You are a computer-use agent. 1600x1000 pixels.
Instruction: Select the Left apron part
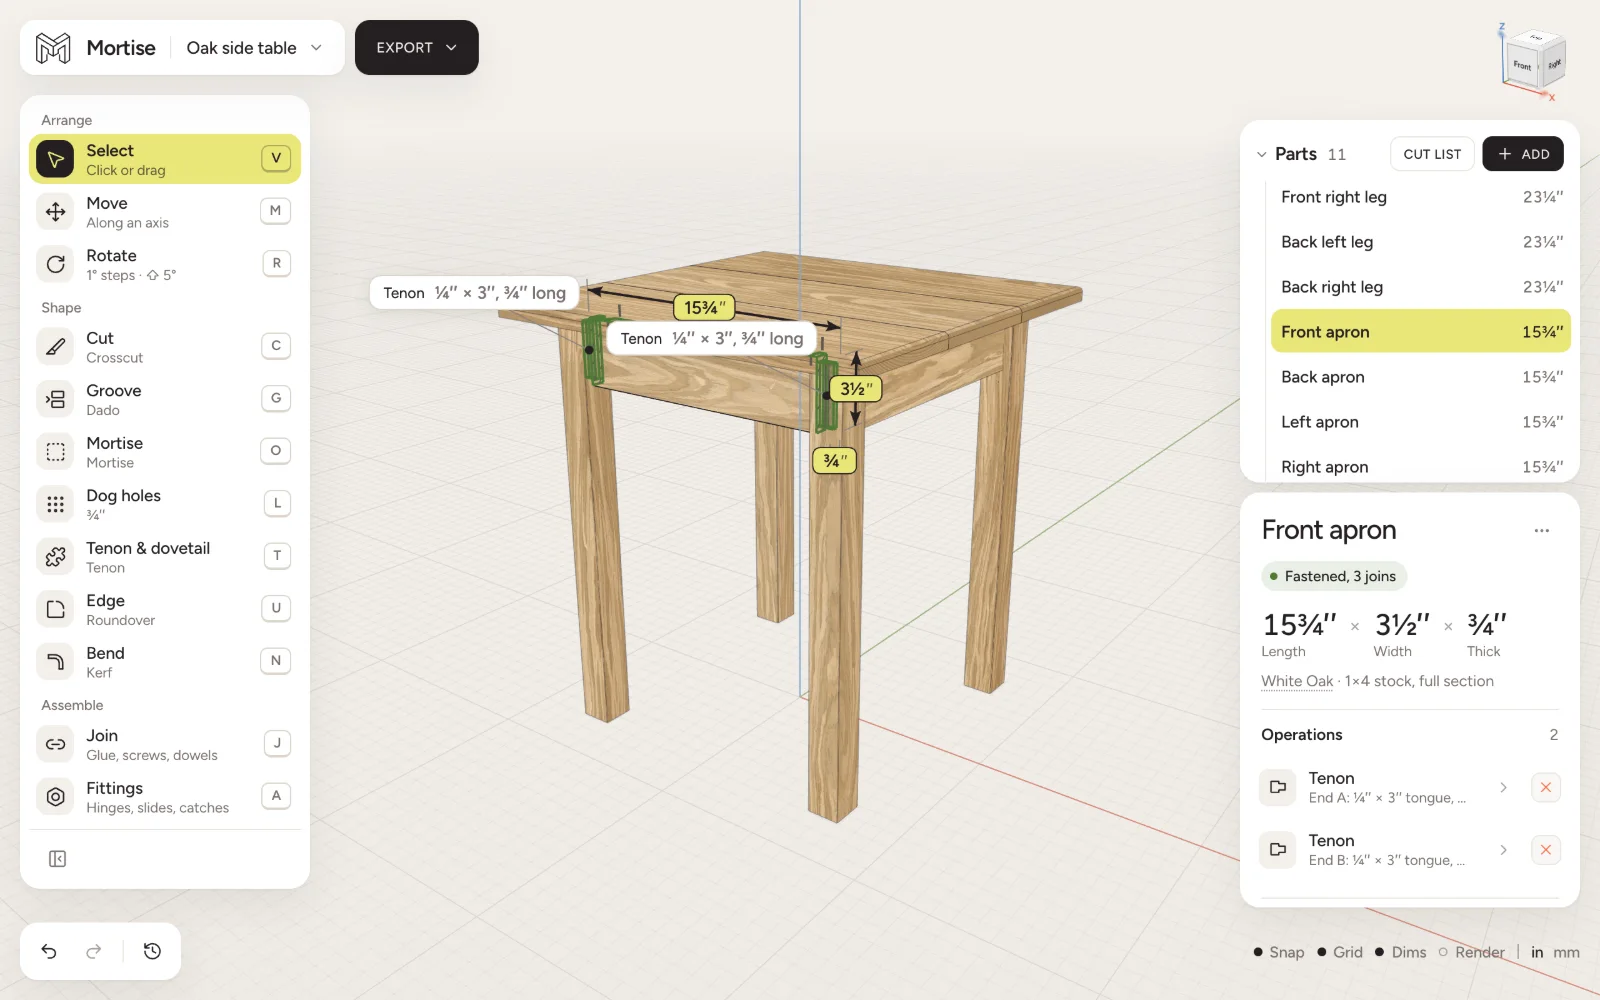(1420, 422)
